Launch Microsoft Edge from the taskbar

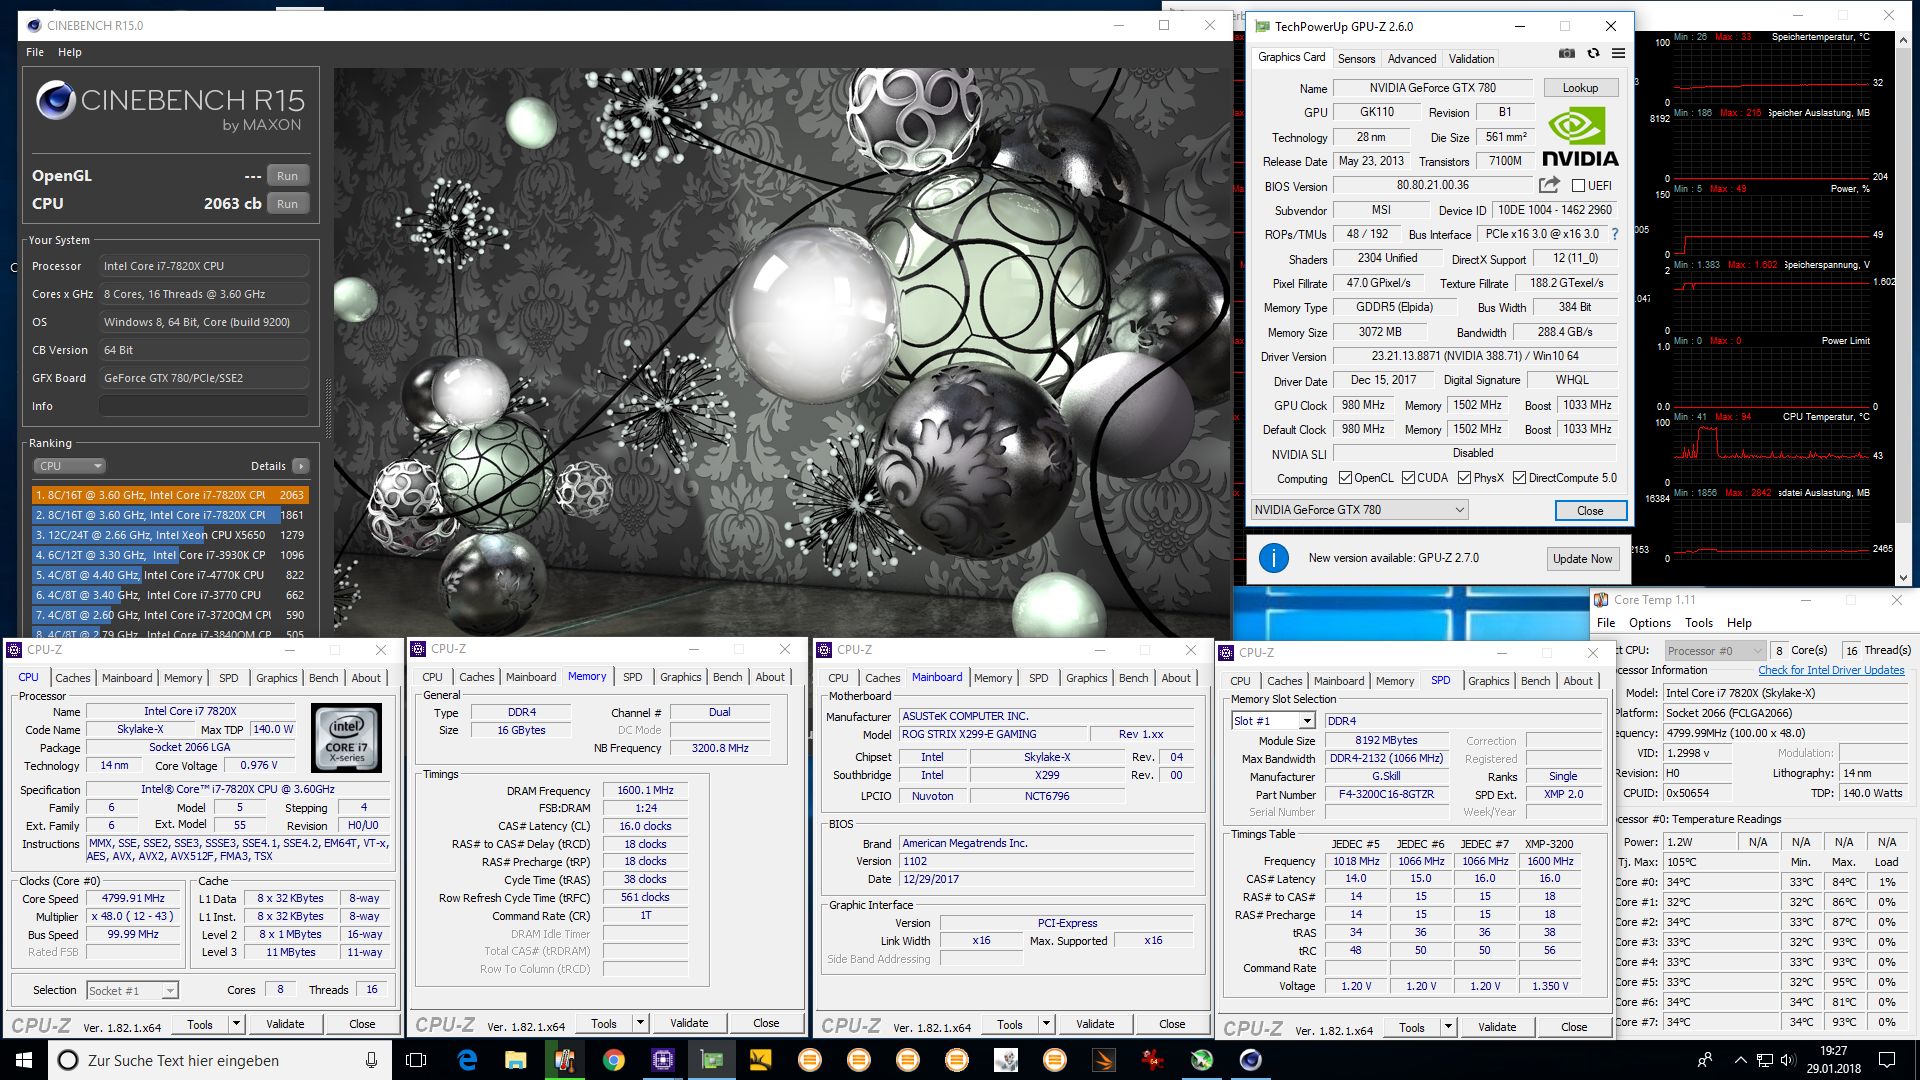467,1060
